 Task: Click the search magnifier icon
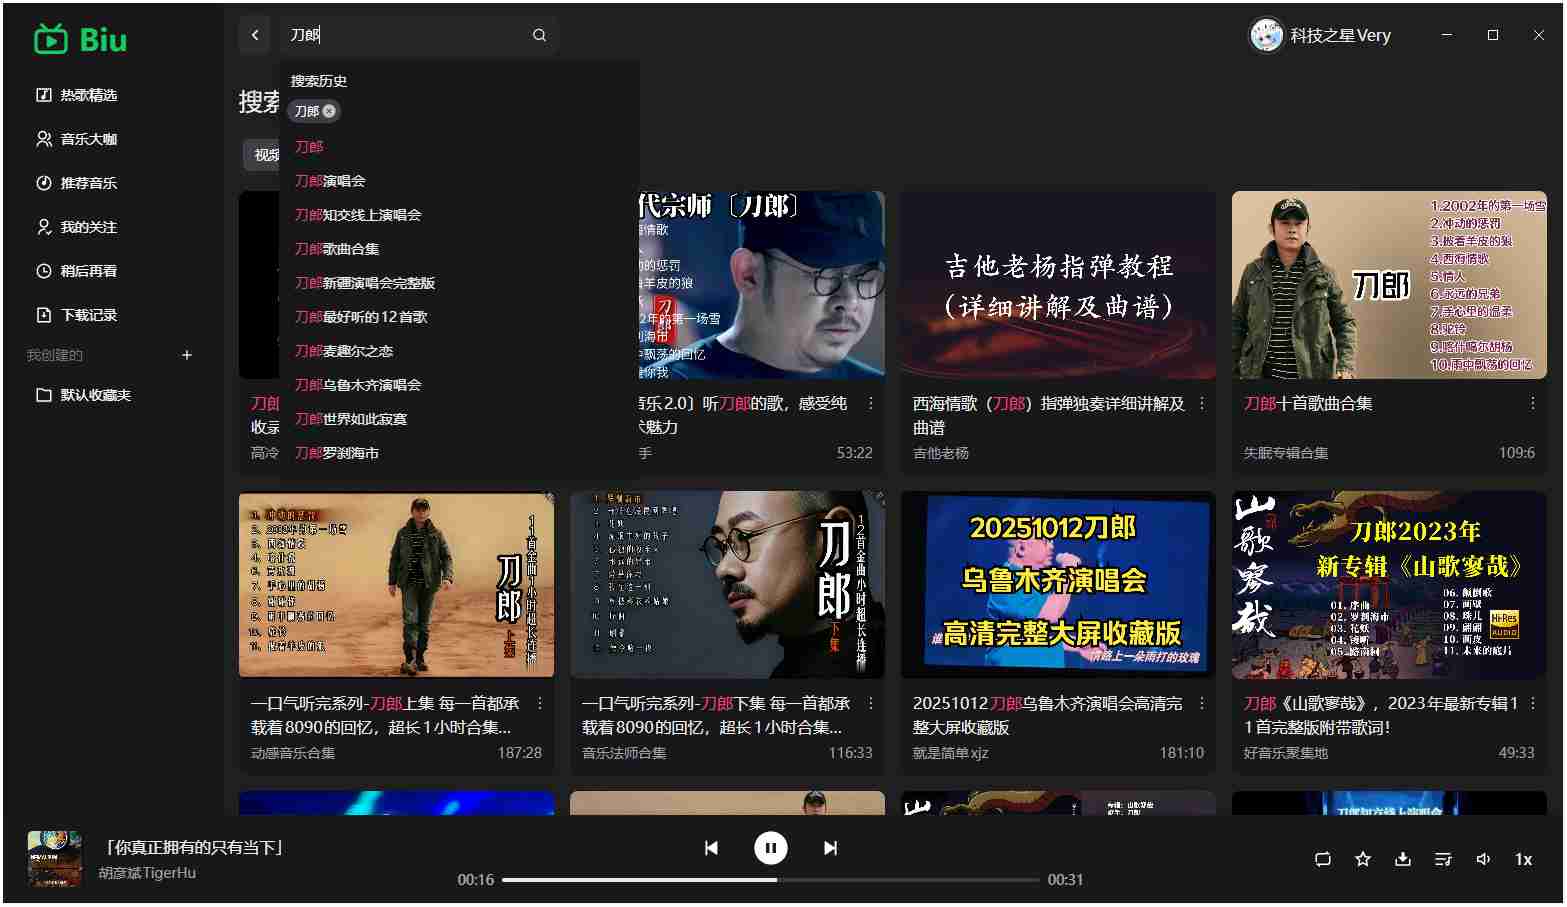pyautogui.click(x=539, y=35)
